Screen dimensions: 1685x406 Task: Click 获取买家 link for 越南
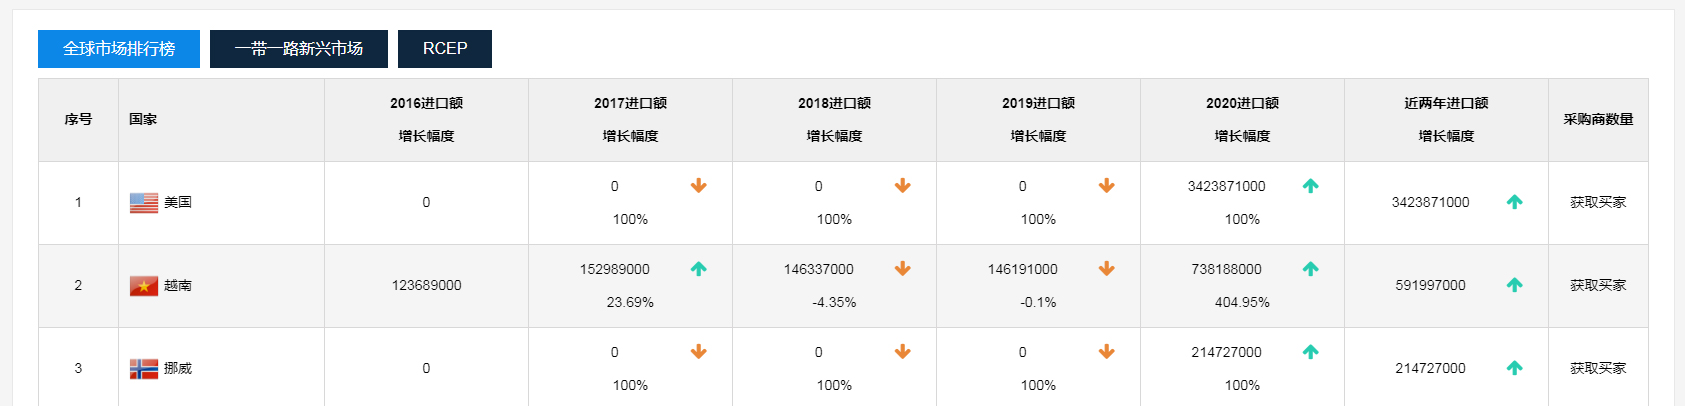click(1598, 285)
